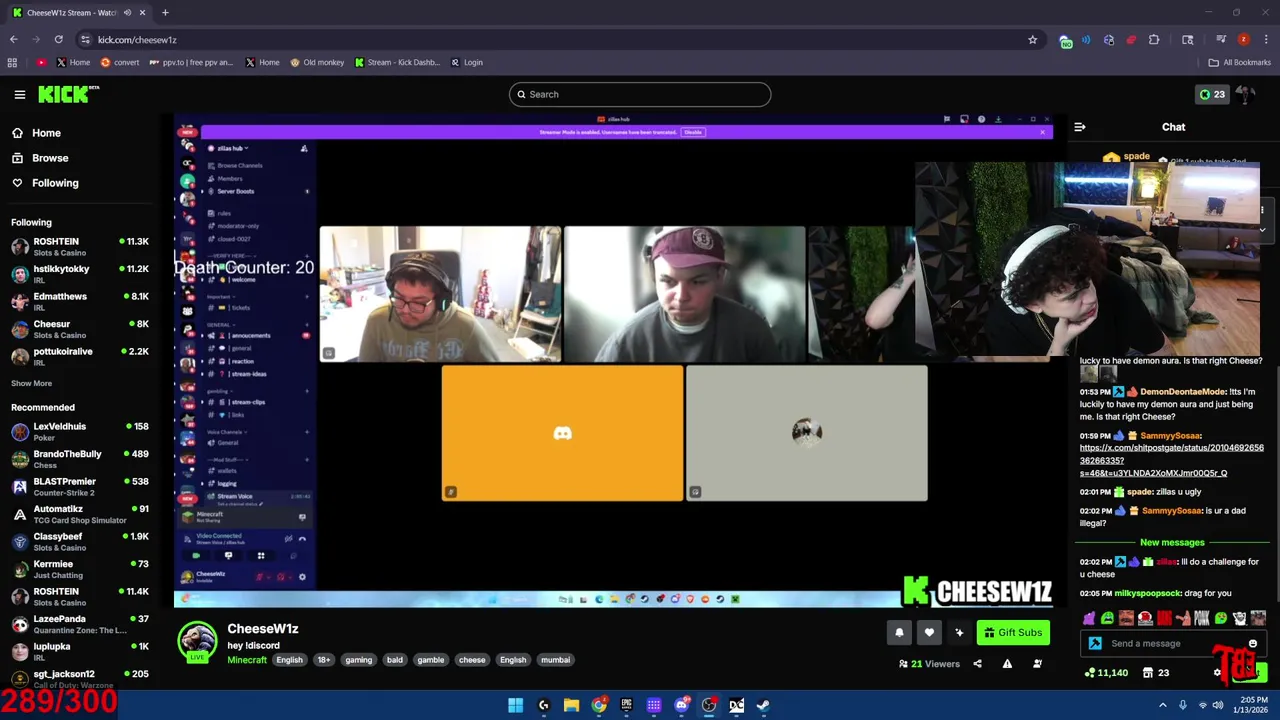Click the Gift Subs button
Screen dimensions: 1280x720
1013,632
